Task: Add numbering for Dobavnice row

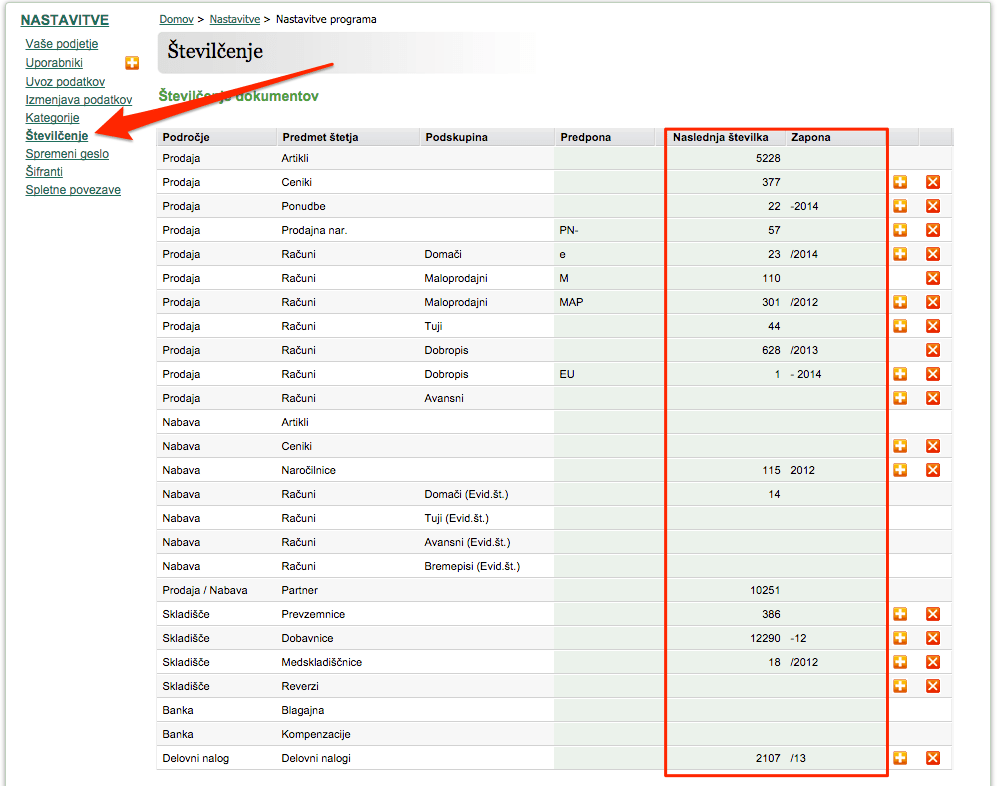Action: [900, 638]
